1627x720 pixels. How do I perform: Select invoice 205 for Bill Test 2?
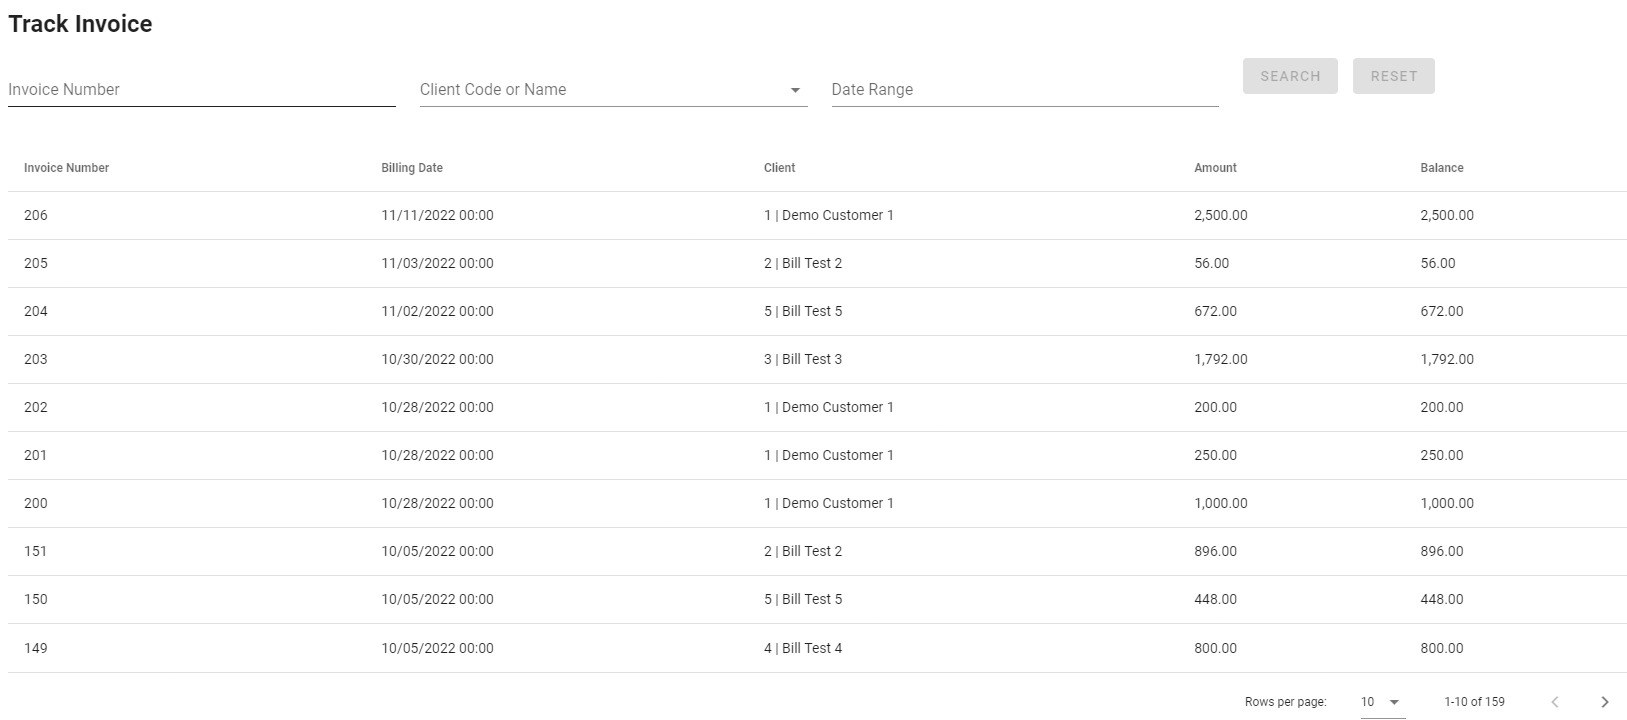(36, 263)
